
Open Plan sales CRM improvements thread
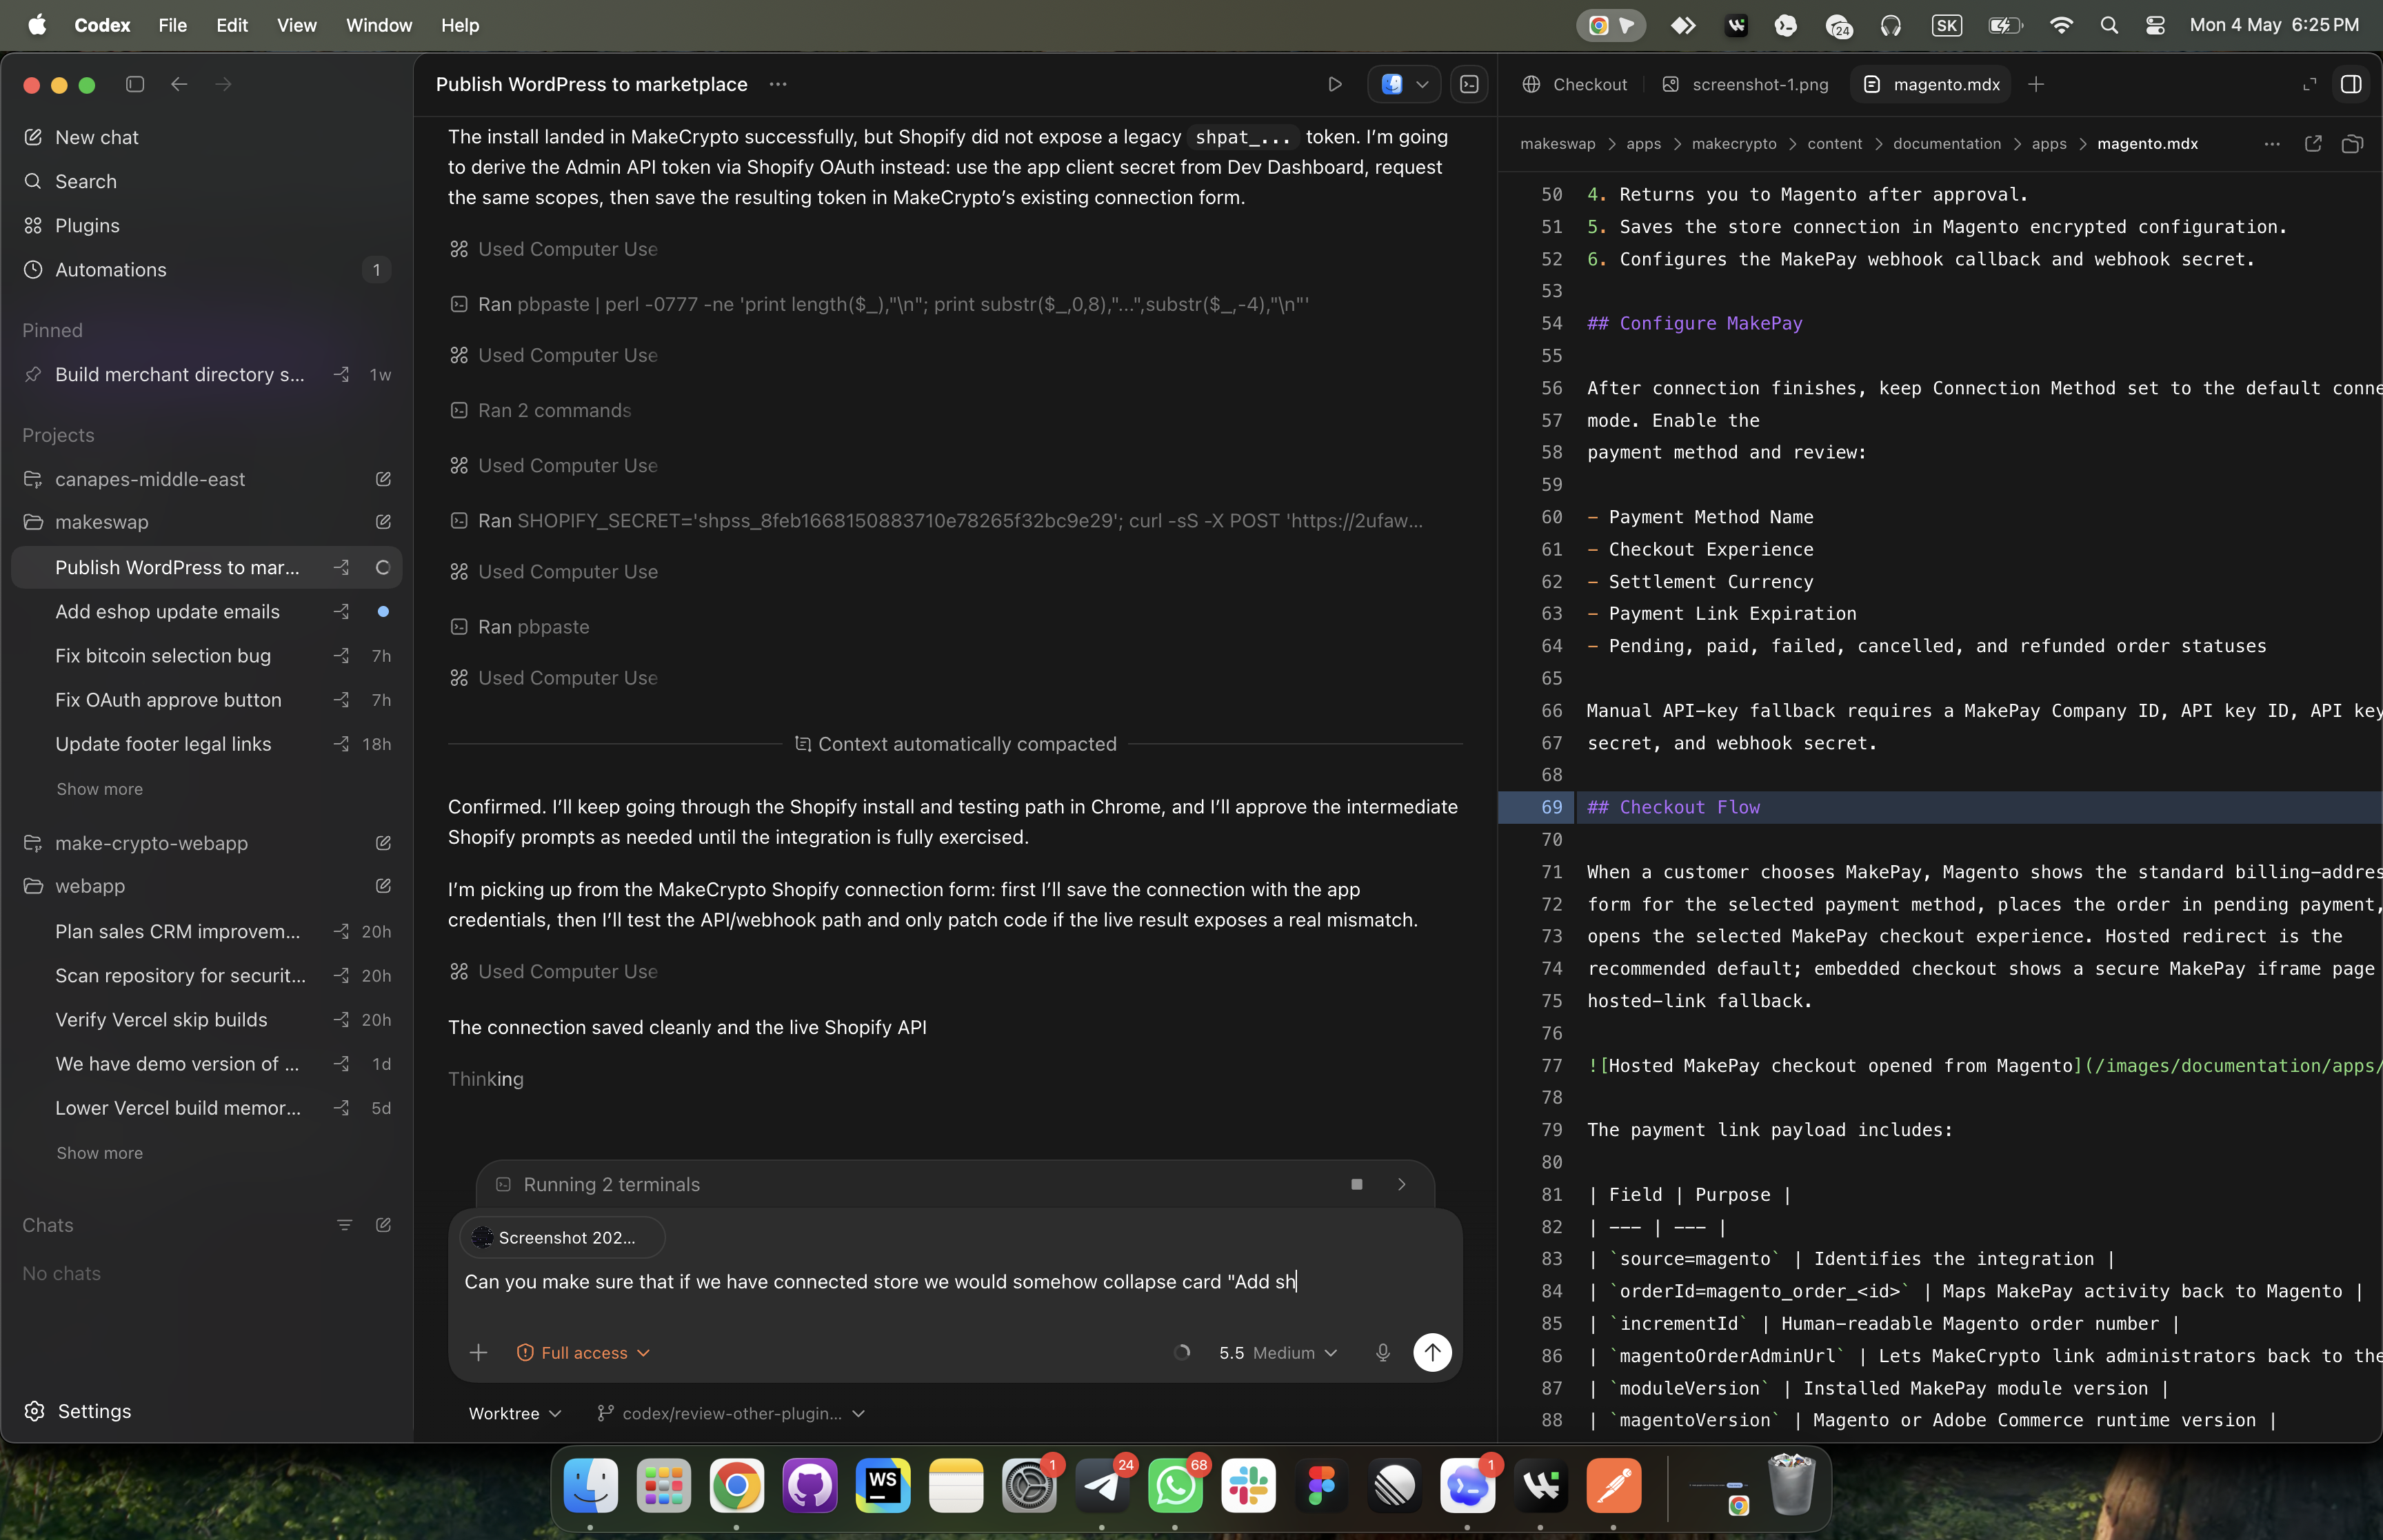coord(206,931)
